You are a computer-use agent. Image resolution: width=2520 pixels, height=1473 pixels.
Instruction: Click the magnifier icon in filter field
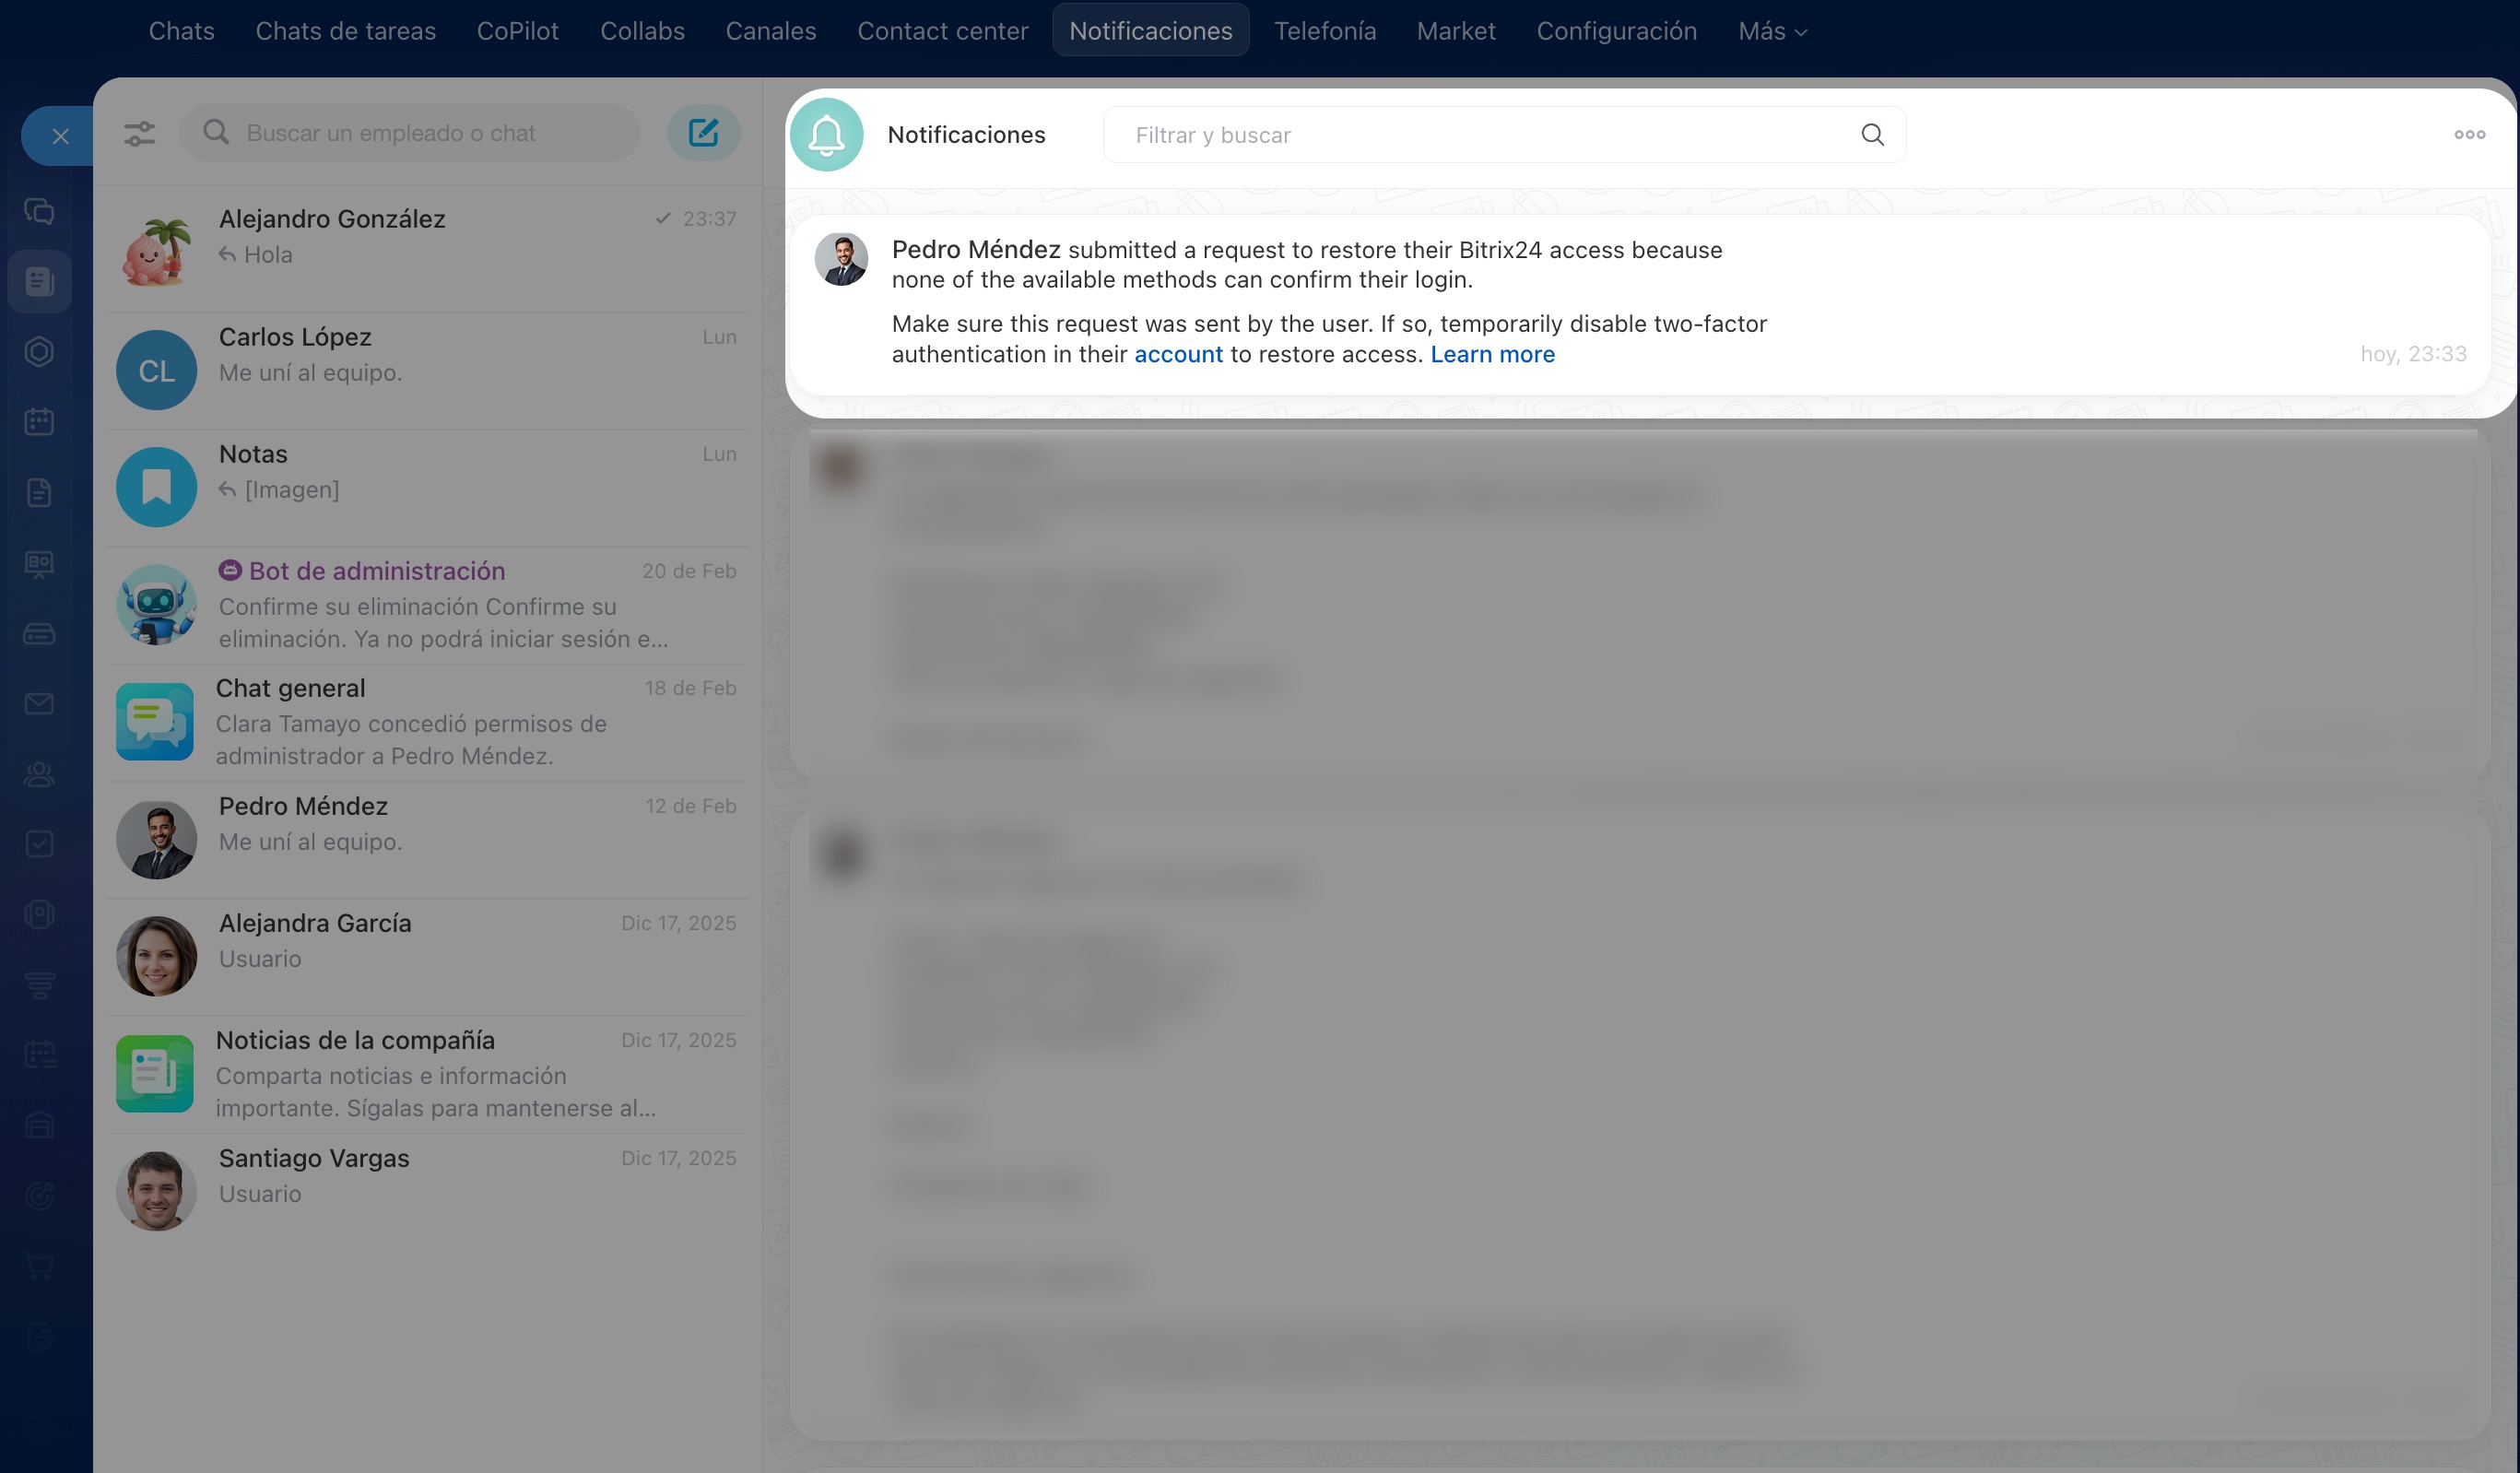coord(1872,135)
